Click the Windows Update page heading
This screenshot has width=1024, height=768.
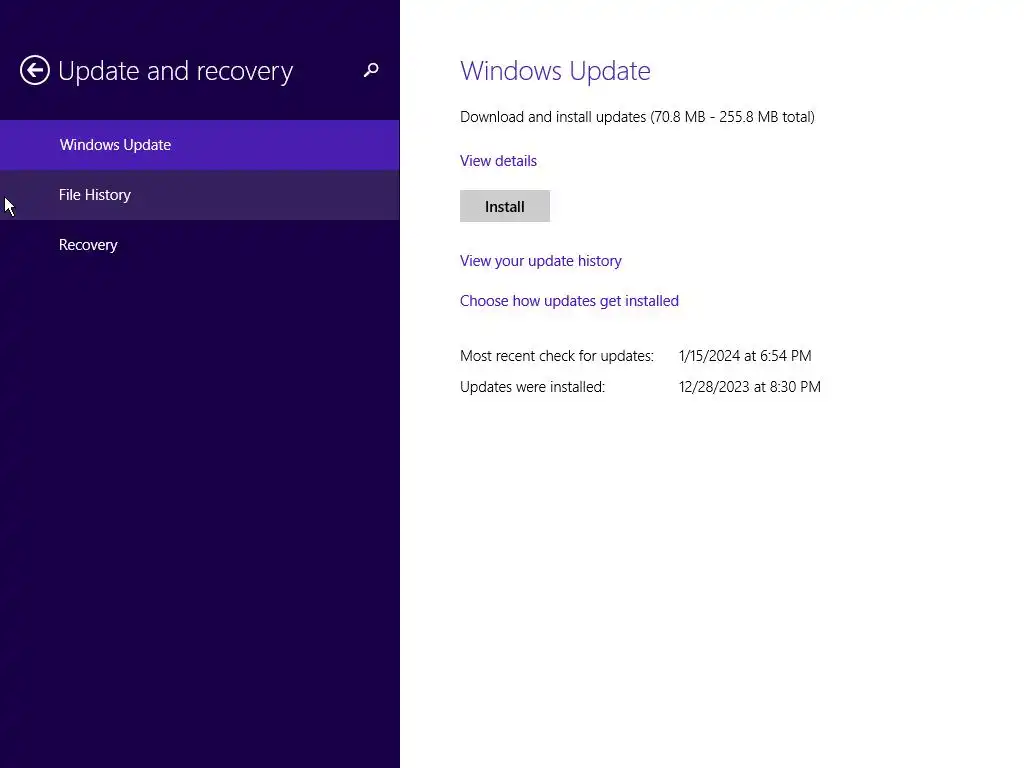point(555,71)
